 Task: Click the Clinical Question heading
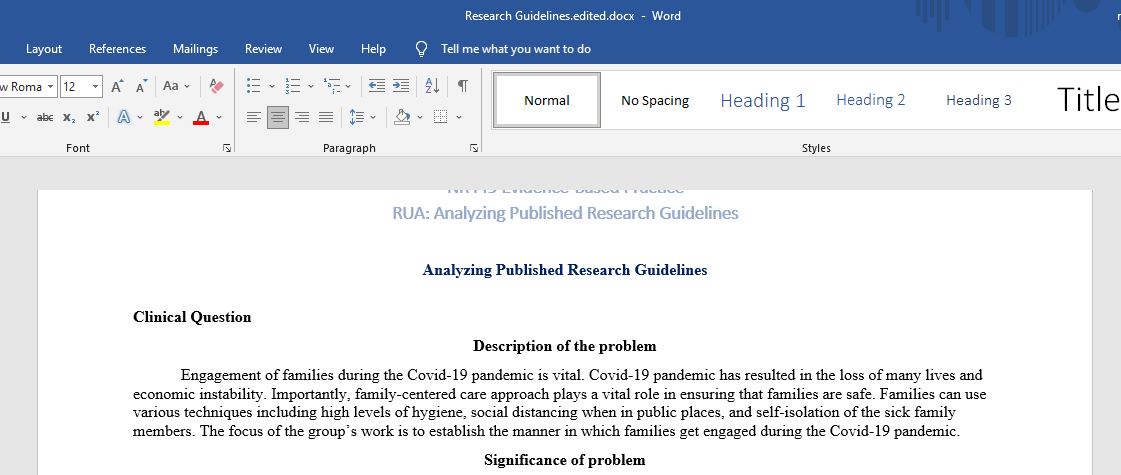coord(192,317)
